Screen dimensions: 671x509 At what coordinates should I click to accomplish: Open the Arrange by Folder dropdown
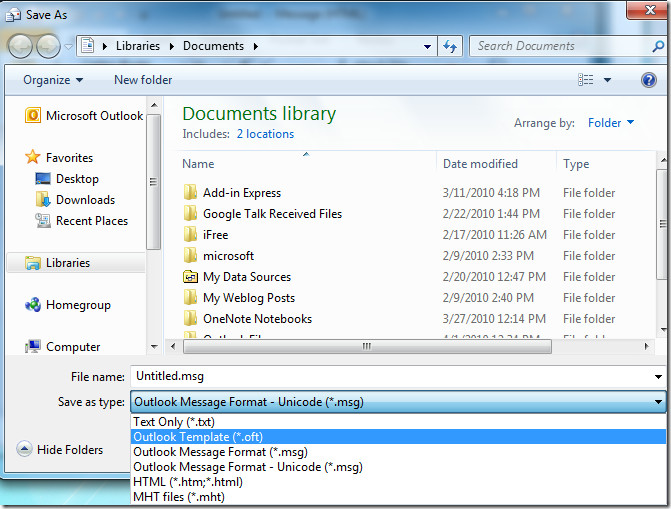point(611,123)
